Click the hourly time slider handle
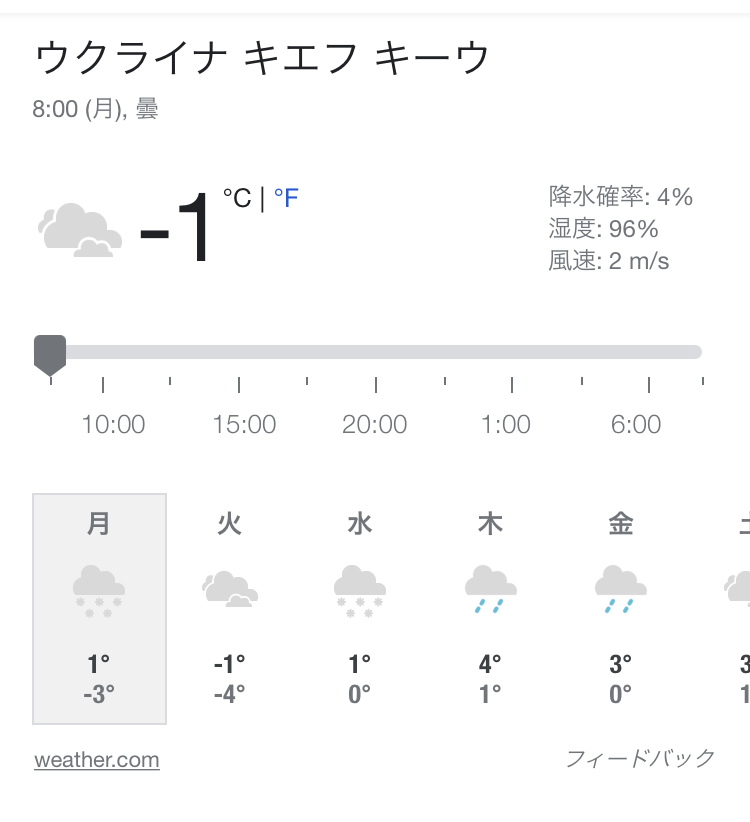Viewport: 750px width, 822px height. click(50, 354)
